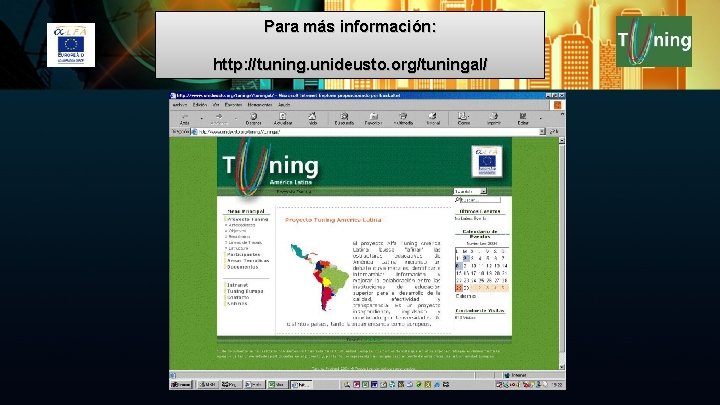This screenshot has width=720, height=405.
Task: Open the Intranet link
Action: [237, 285]
